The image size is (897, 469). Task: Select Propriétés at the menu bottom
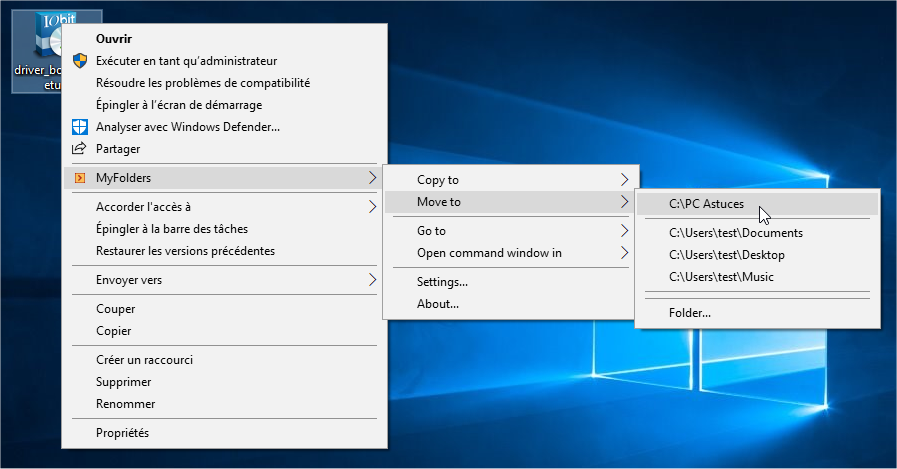click(x=122, y=433)
